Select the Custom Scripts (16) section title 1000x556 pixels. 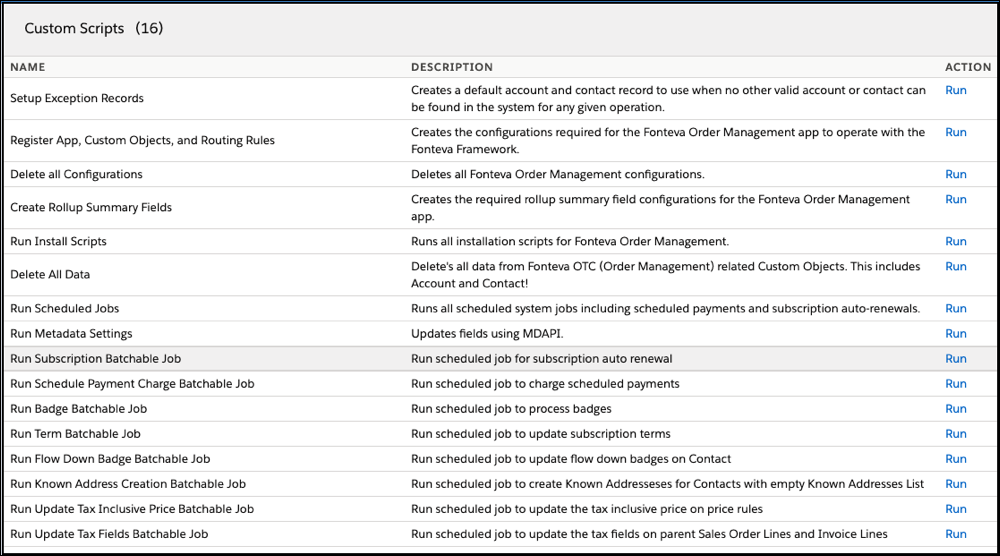[93, 28]
